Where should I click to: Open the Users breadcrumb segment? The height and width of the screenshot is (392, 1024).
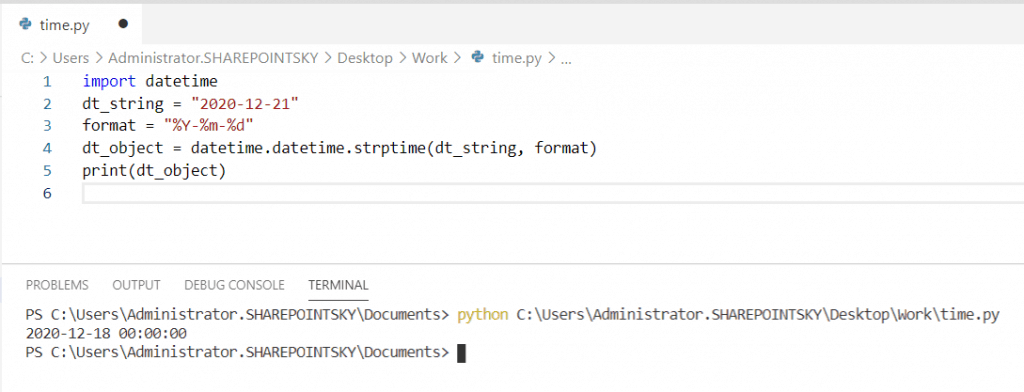pyautogui.click(x=71, y=58)
